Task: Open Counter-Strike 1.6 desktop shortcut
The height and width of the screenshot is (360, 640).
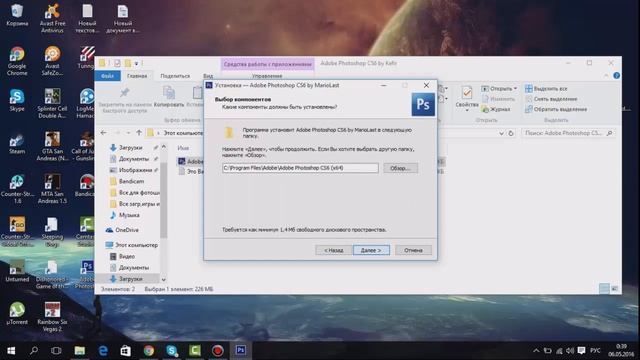Action: [17, 189]
